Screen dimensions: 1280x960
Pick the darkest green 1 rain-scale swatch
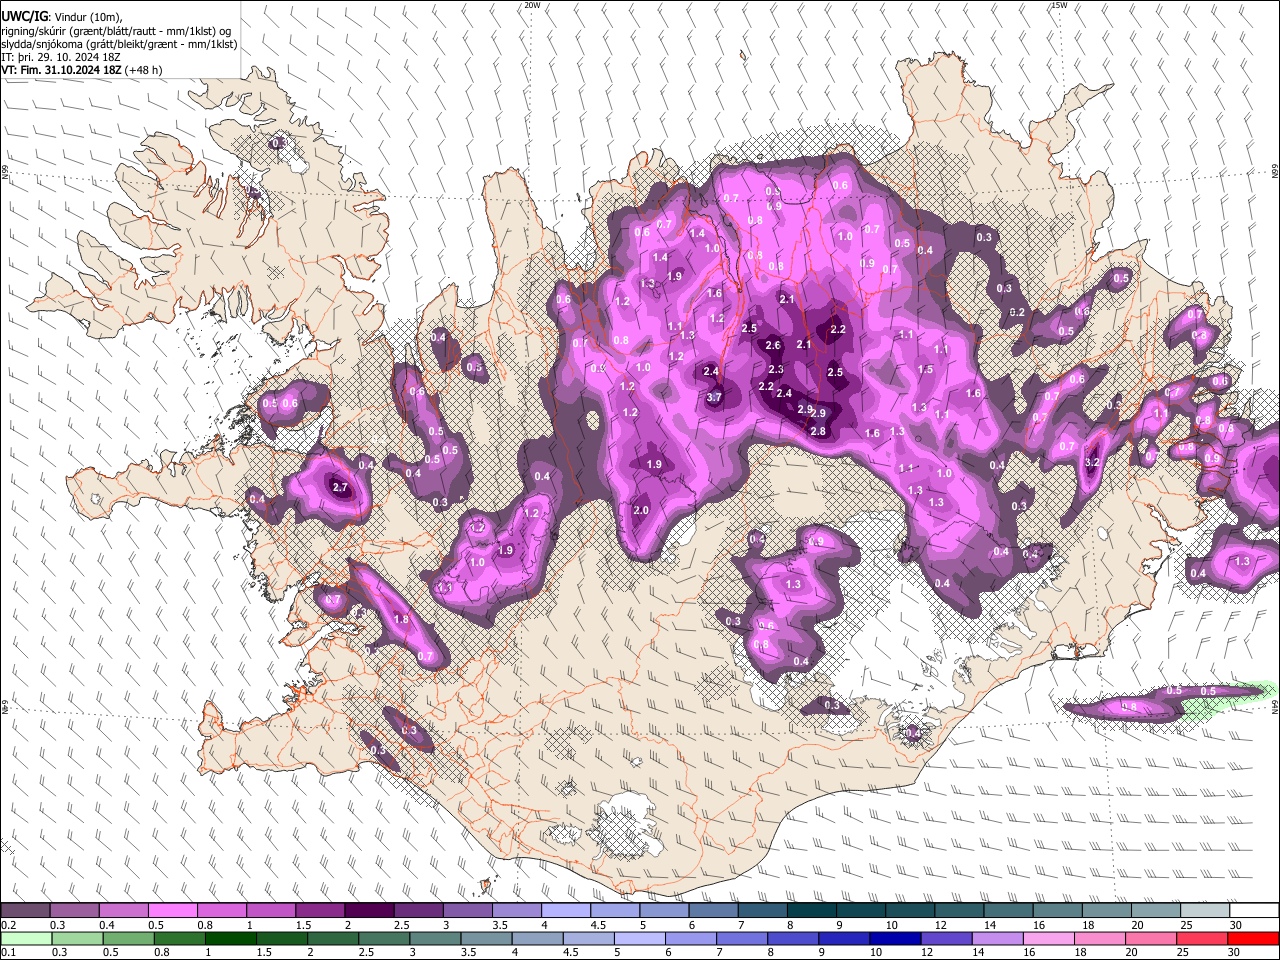click(230, 939)
